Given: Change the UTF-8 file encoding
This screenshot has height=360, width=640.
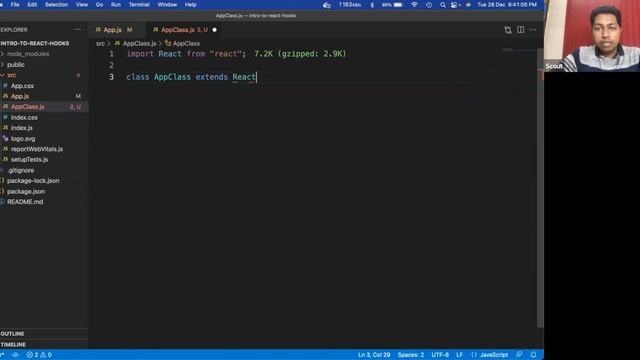Looking at the screenshot, I should coord(440,355).
